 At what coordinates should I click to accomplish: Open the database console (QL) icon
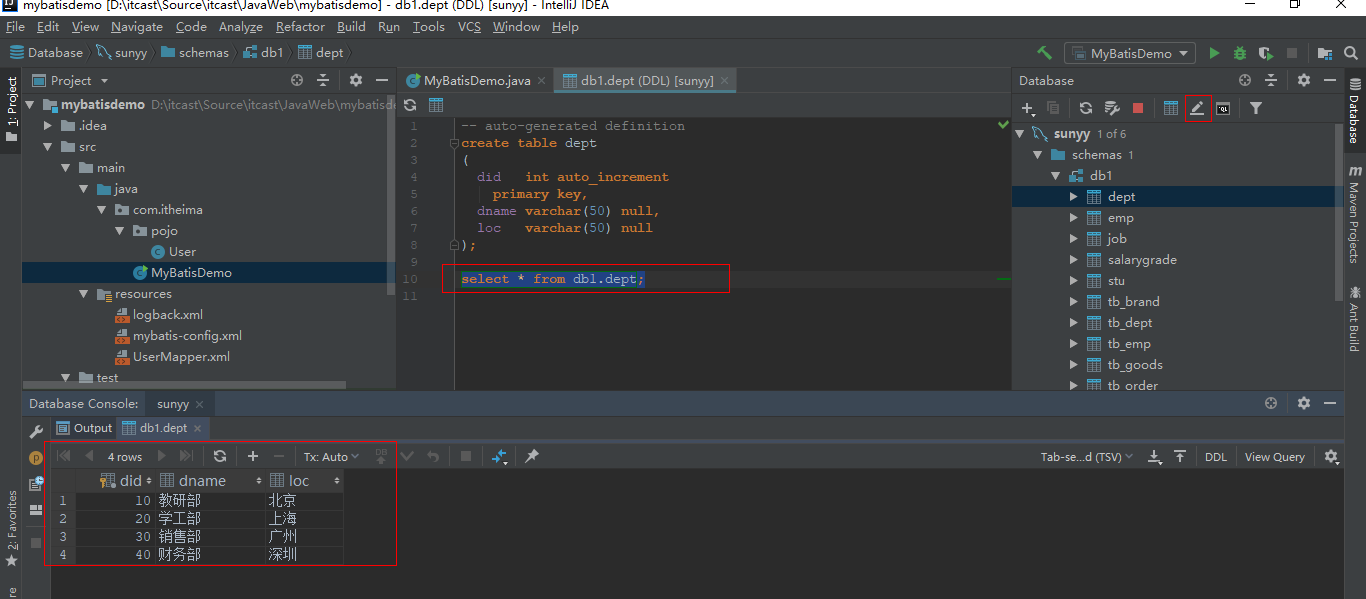click(1222, 108)
